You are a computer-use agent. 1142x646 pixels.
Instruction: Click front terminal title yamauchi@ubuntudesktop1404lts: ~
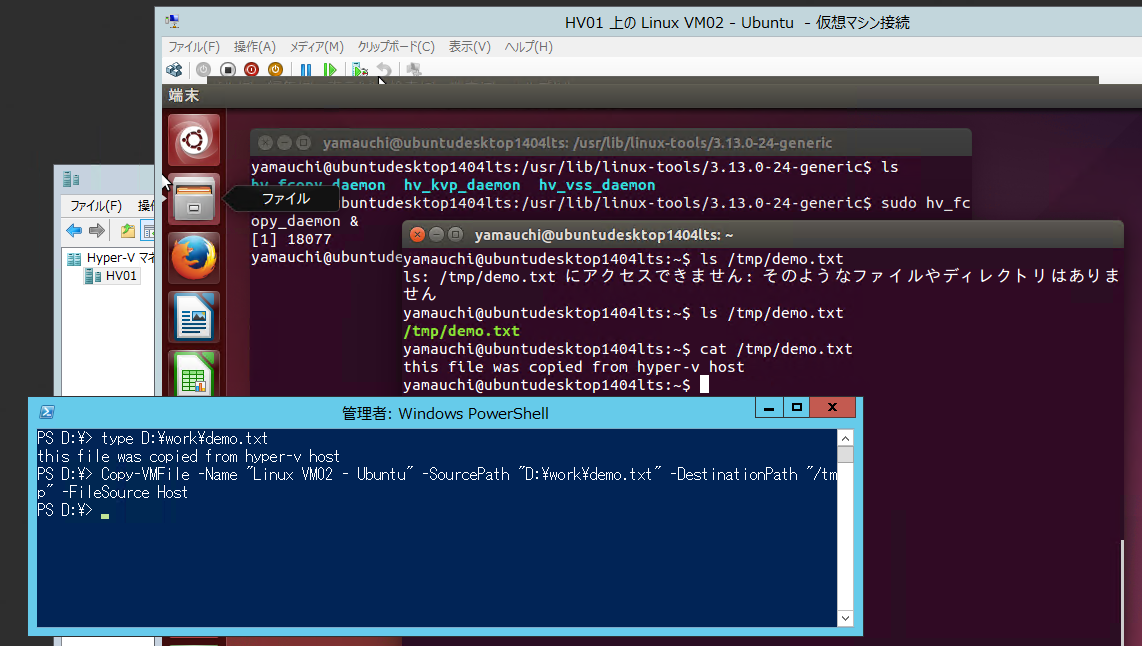pyautogui.click(x=604, y=235)
